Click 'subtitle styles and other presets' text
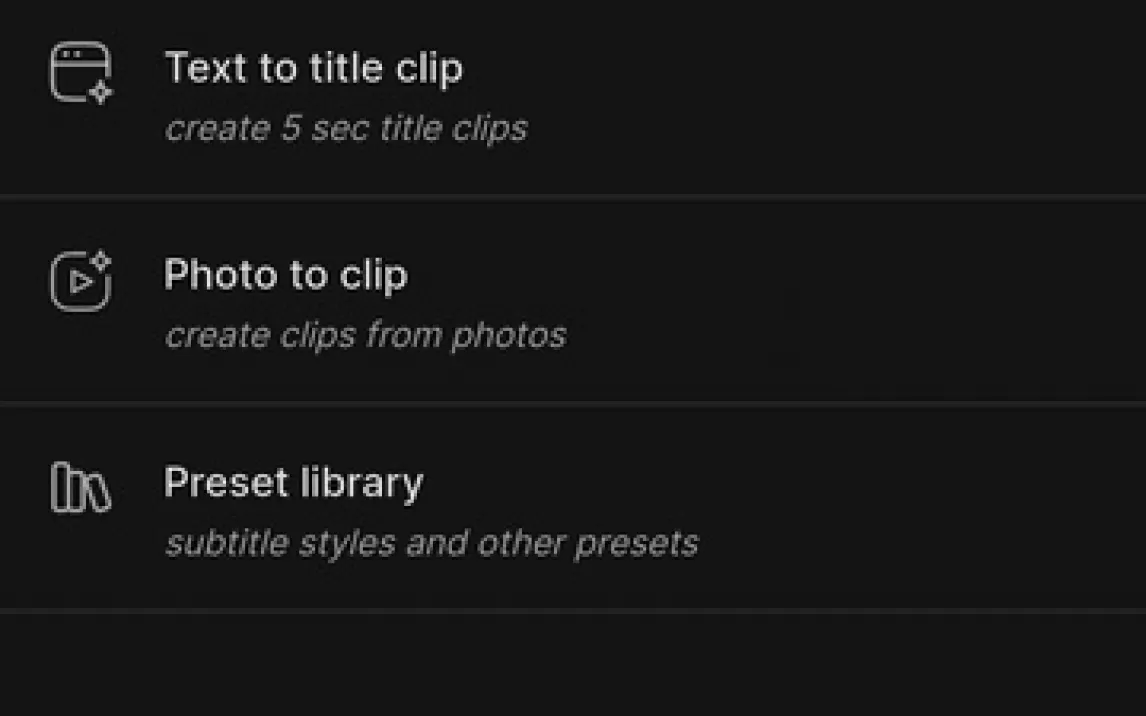Viewport: 1146px width, 716px height. [x=431, y=543]
